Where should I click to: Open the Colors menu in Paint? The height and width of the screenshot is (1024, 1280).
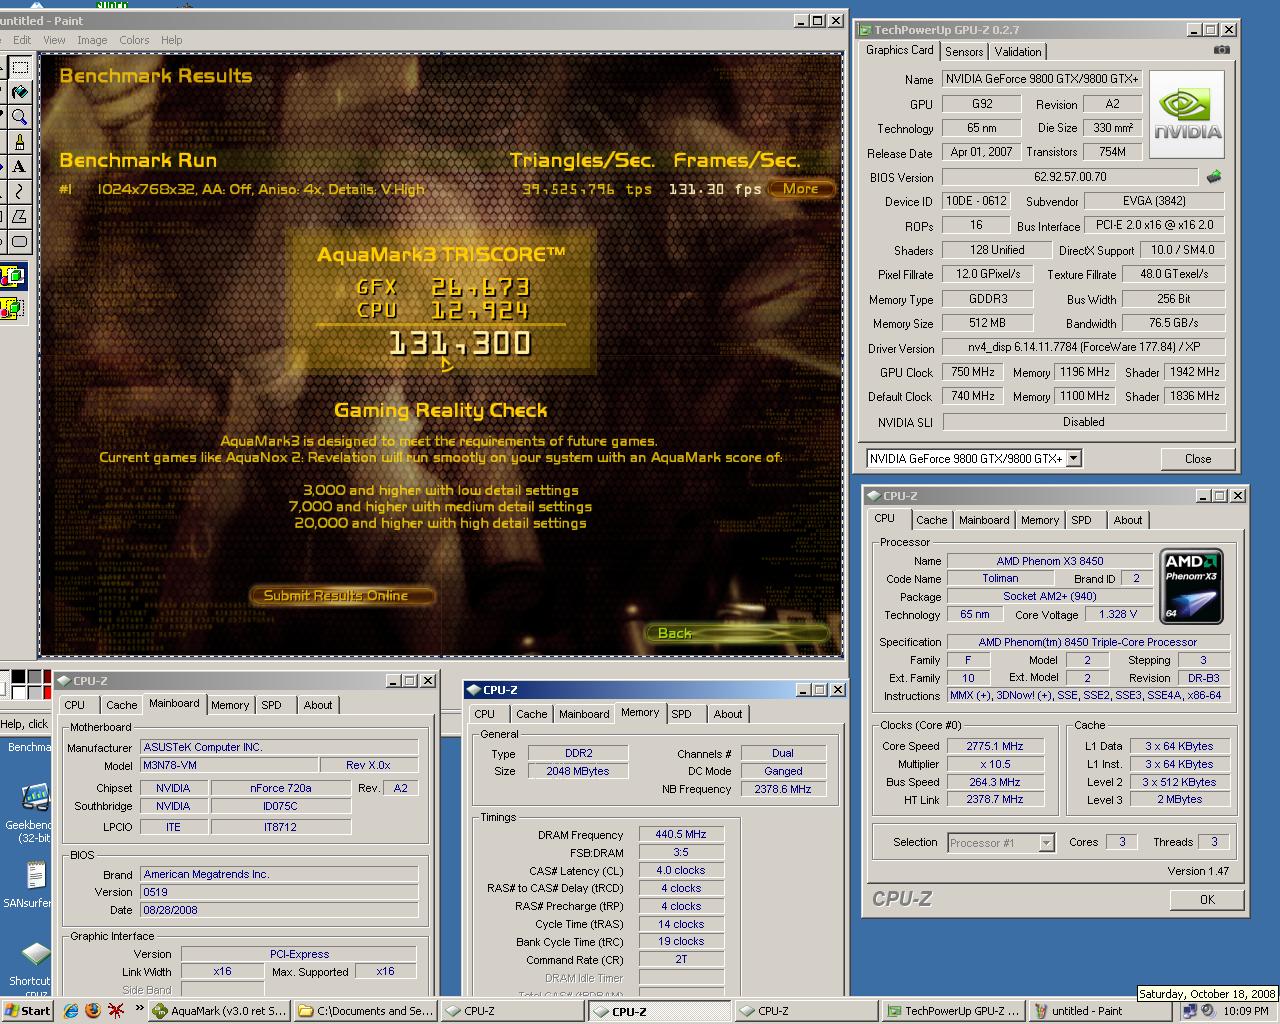(134, 40)
